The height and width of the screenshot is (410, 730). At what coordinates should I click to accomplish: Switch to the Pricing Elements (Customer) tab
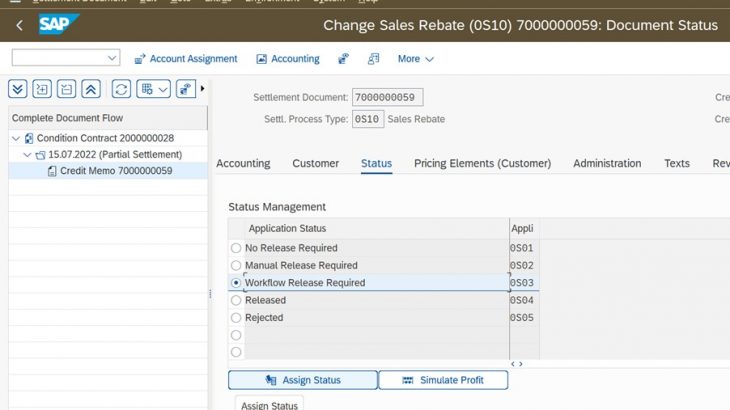[482, 163]
